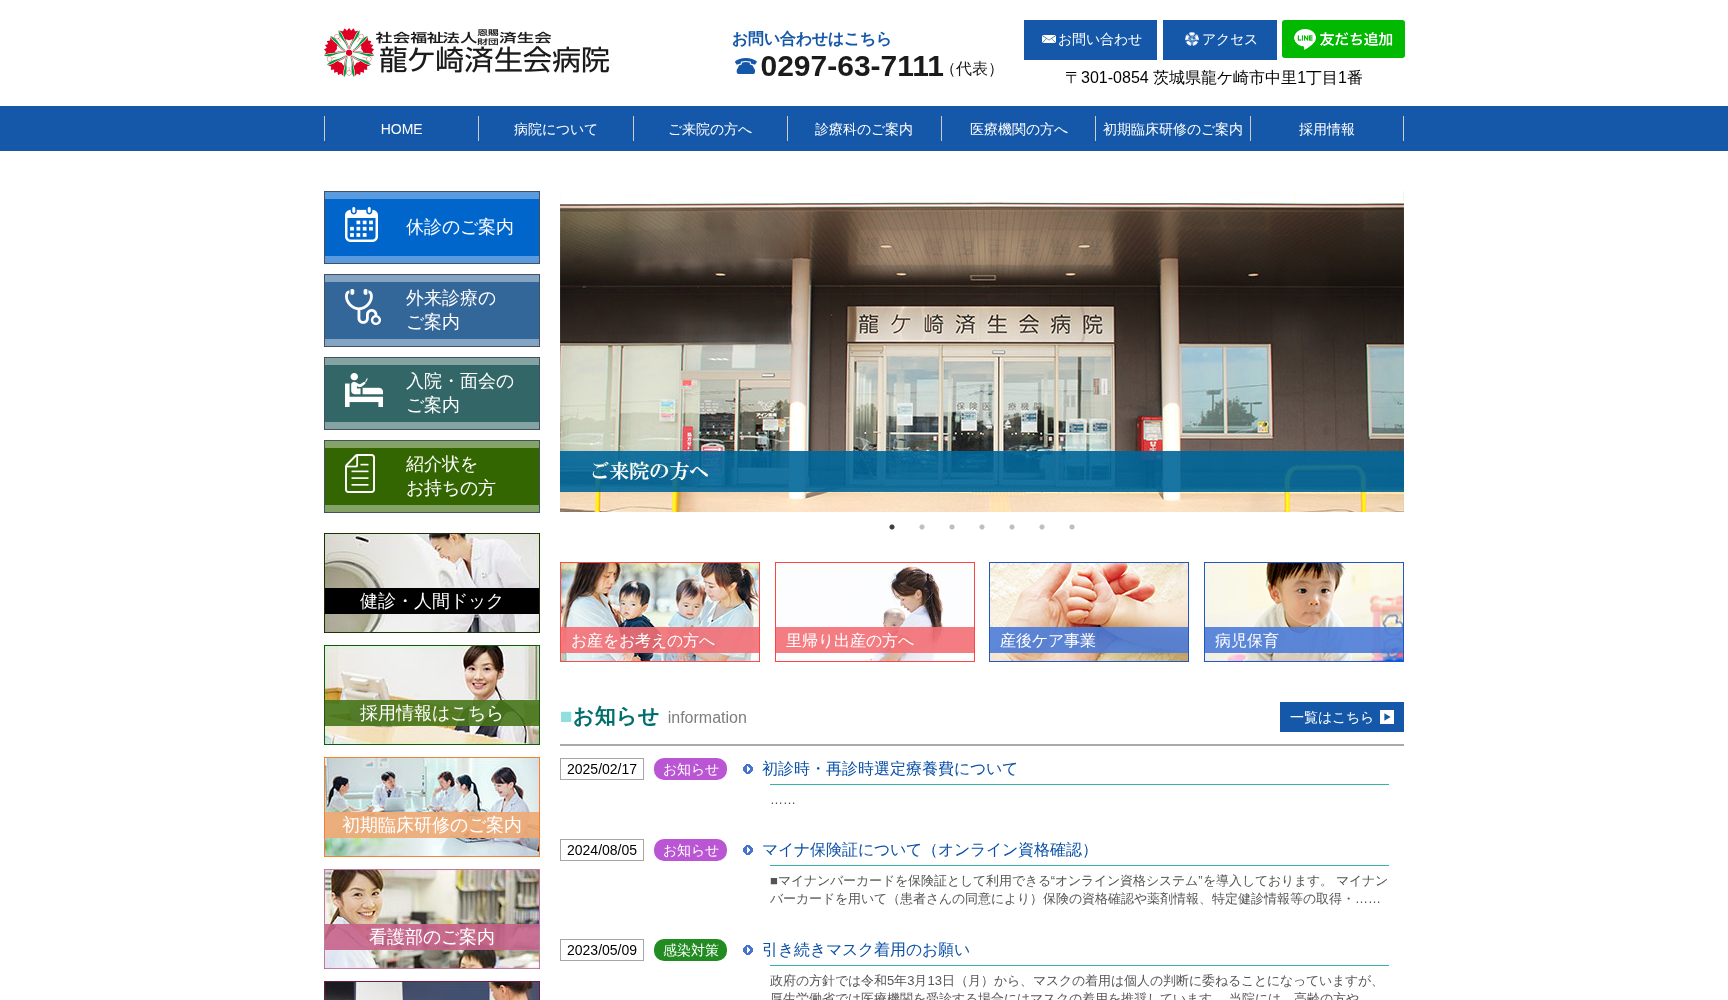1728x1000 pixels.
Task: Select the second slideshow dot
Action: tap(922, 527)
